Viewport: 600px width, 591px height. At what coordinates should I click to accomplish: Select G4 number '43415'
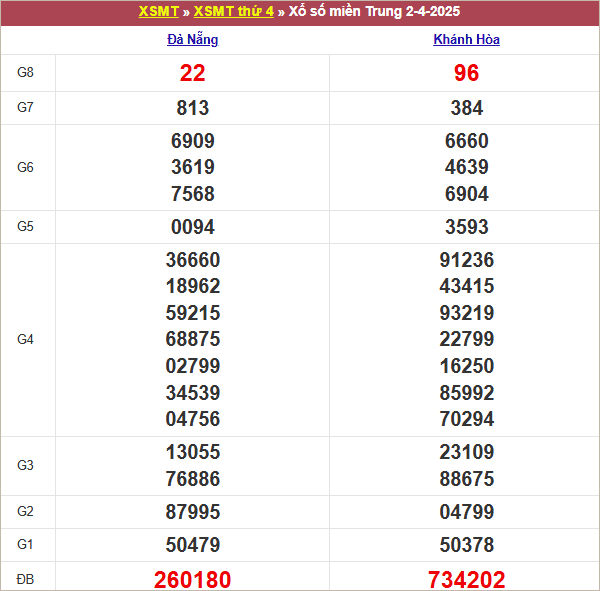pos(466,286)
